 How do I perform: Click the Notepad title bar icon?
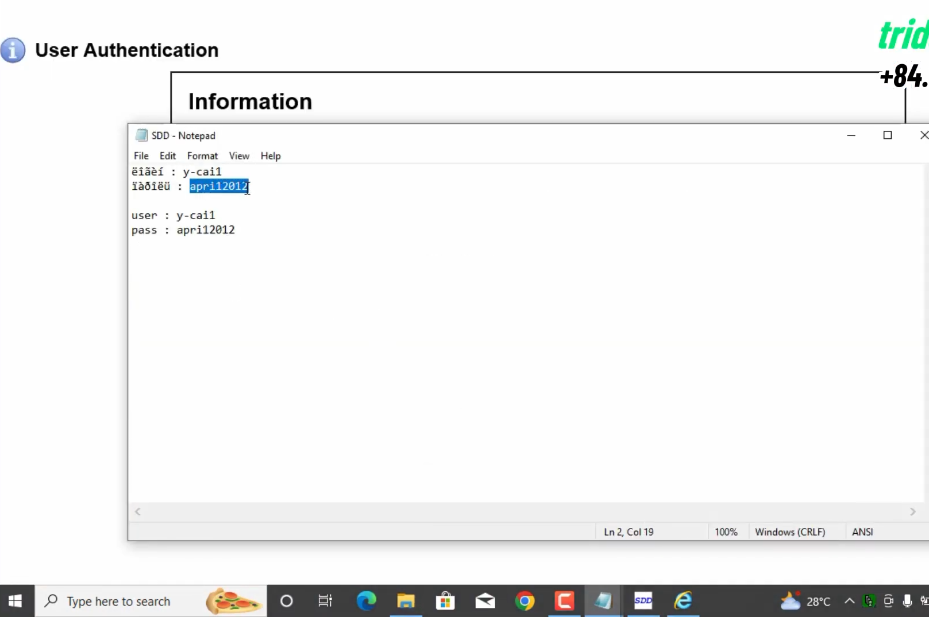click(x=141, y=135)
